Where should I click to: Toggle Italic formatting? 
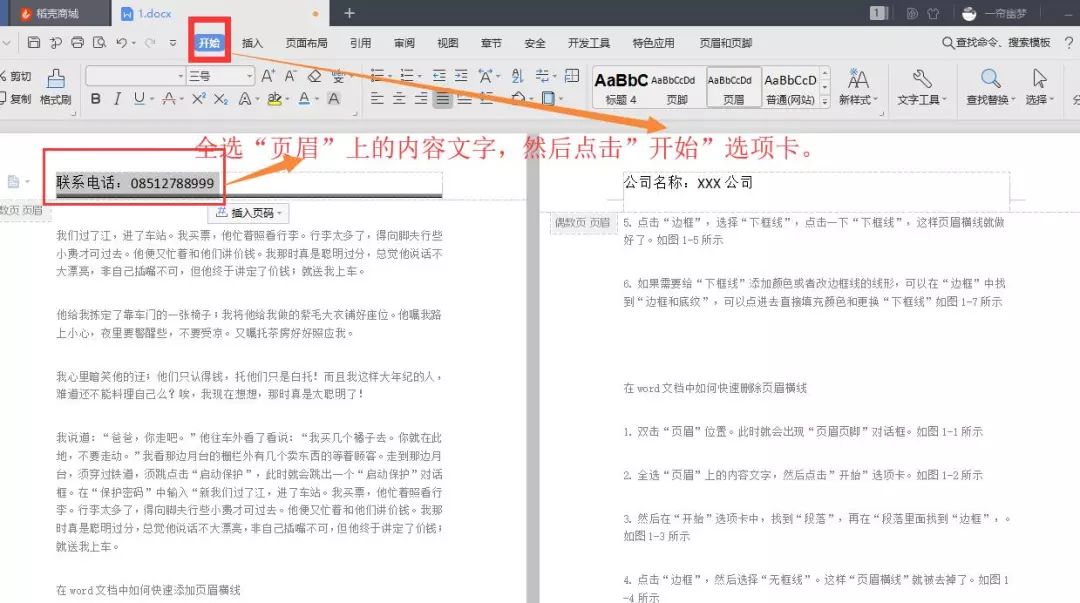pyautogui.click(x=117, y=99)
